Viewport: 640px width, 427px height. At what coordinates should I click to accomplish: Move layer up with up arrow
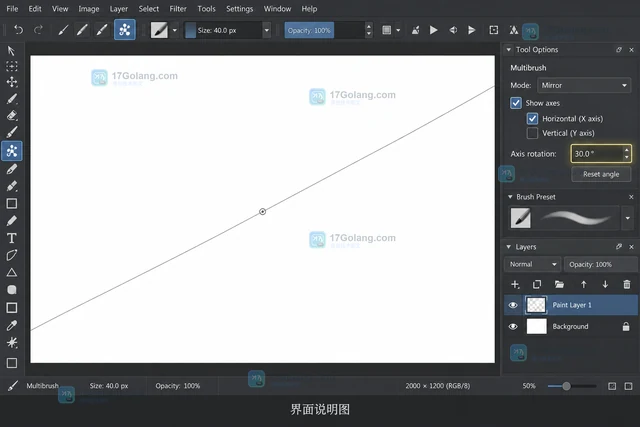tap(584, 284)
